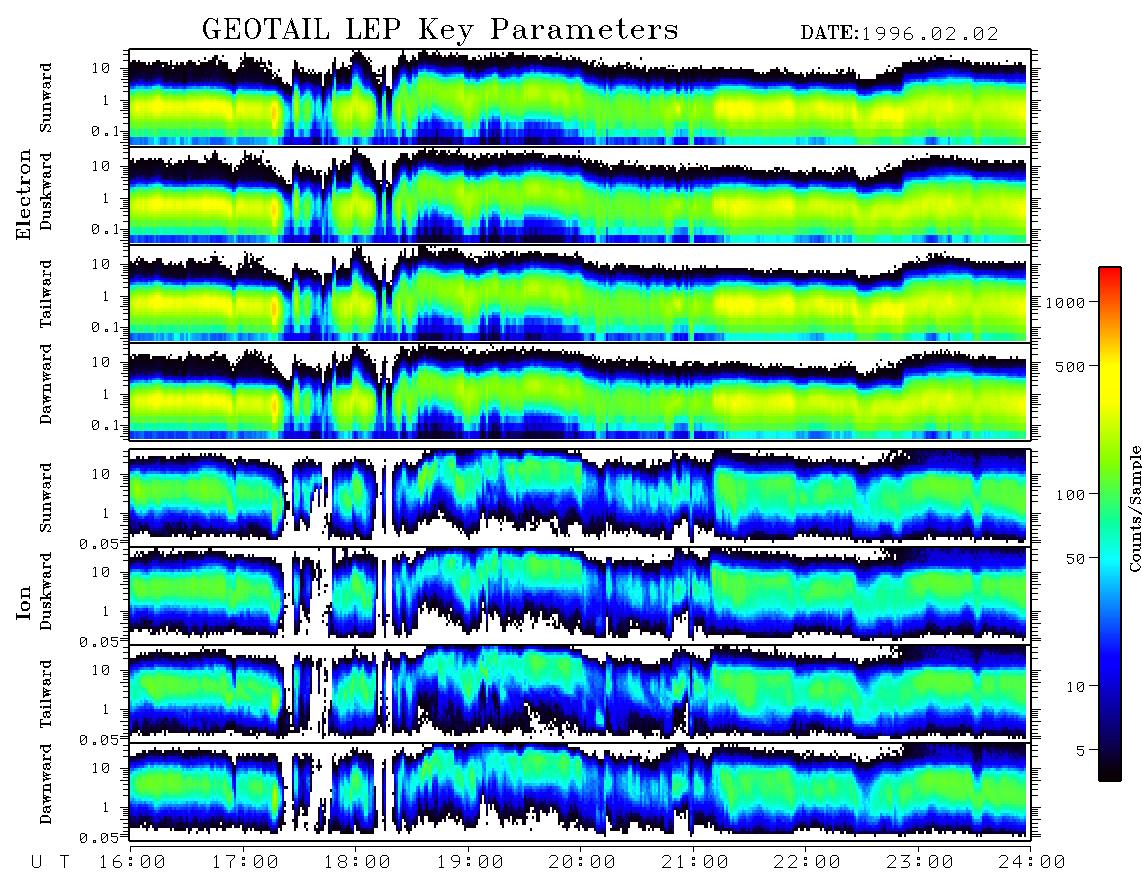1142x880 pixels.
Task: Click the "Sunward" label of the Electron group
Action: [x=46, y=98]
